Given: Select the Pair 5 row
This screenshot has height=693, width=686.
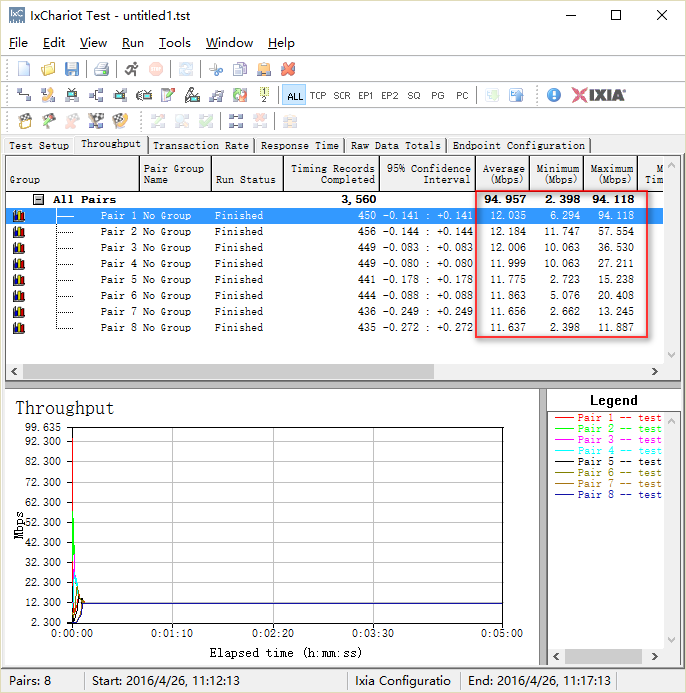Looking at the screenshot, I should [334, 280].
